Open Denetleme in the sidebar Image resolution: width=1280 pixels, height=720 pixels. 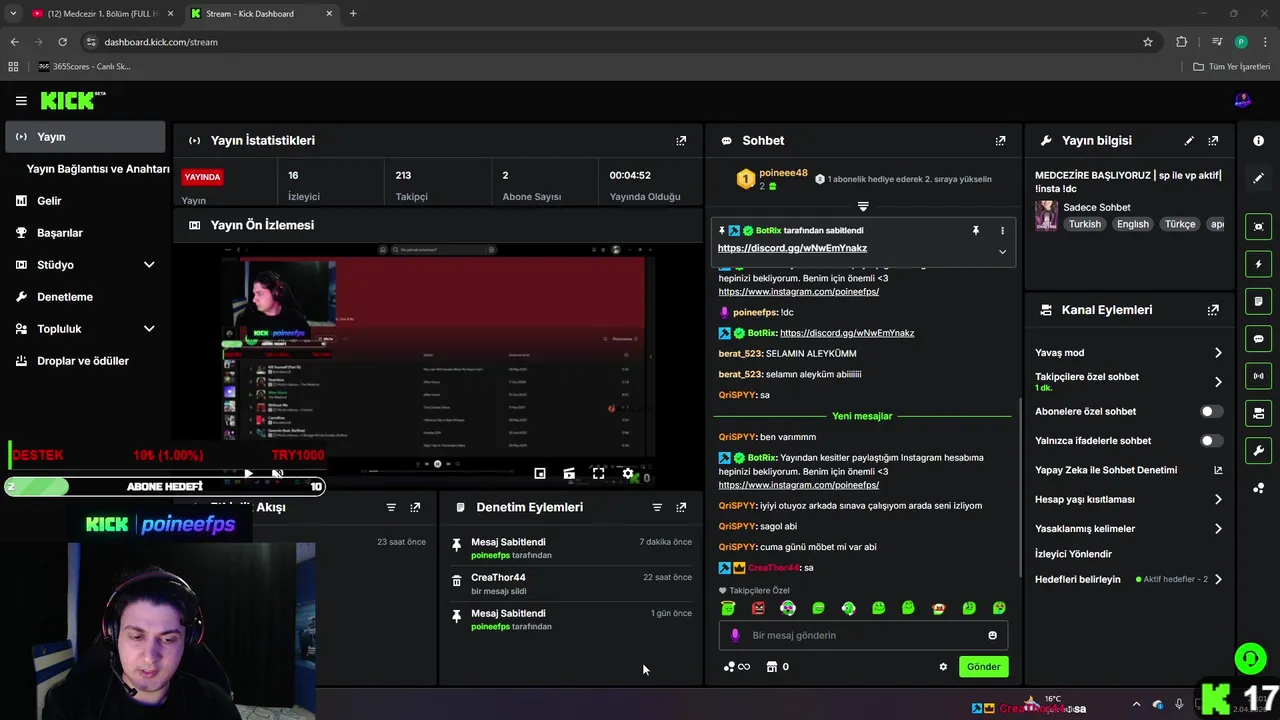64,297
